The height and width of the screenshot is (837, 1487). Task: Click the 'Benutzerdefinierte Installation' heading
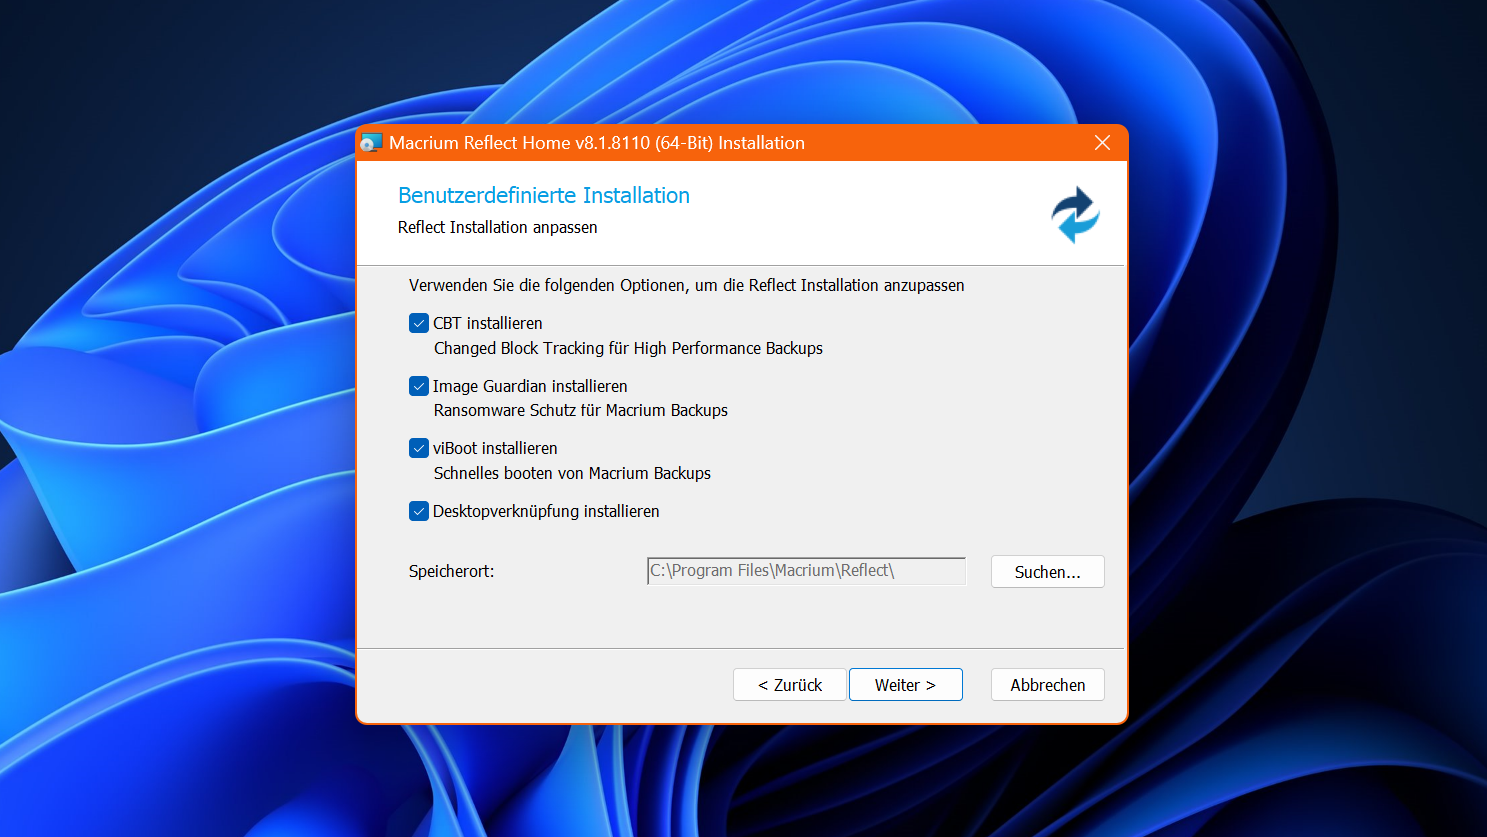(x=544, y=195)
